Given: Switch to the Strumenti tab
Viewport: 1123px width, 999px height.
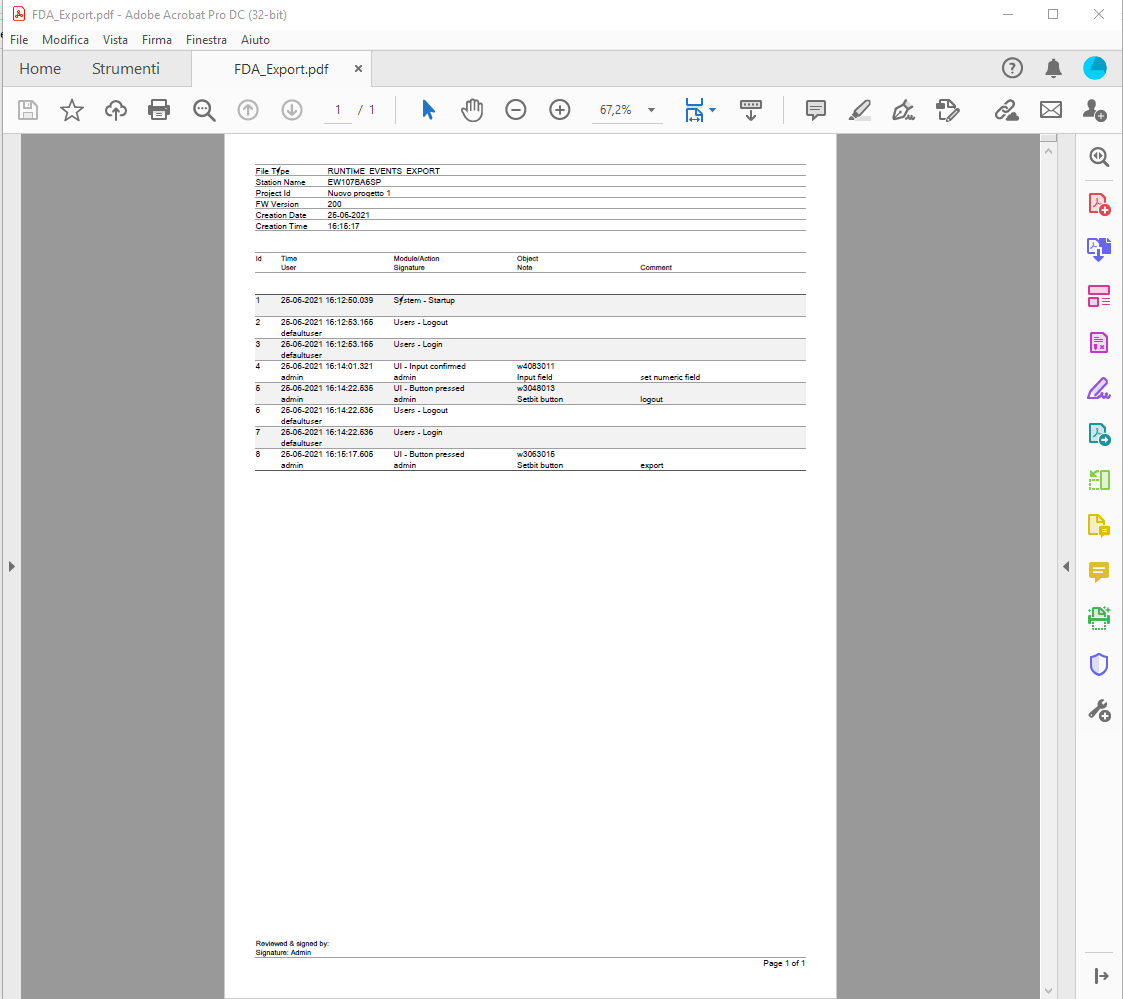Looking at the screenshot, I should click(126, 69).
